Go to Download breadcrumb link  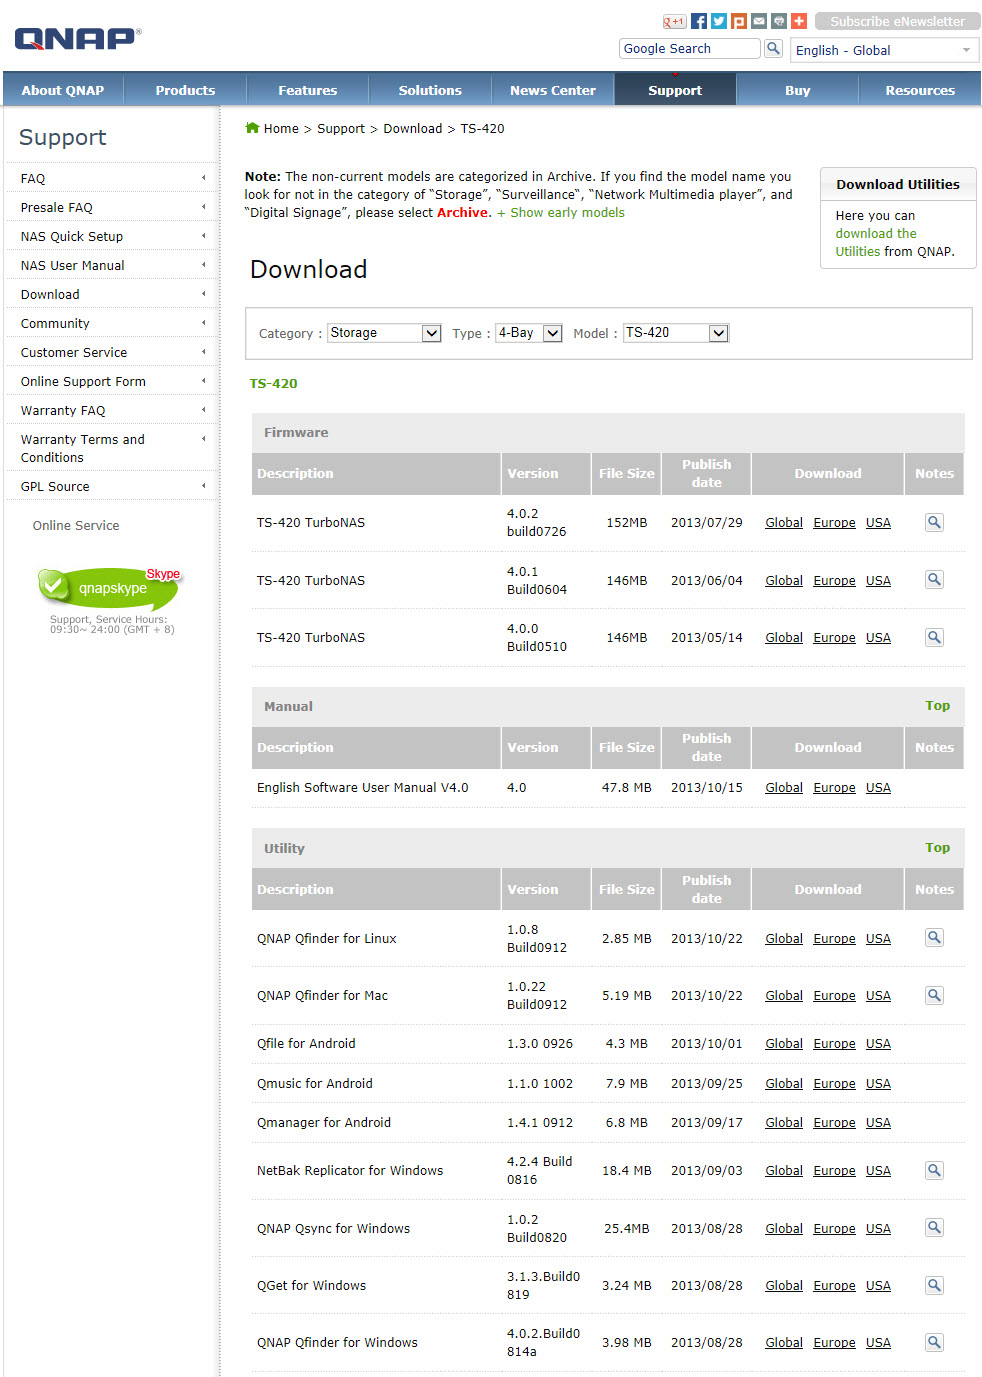(x=412, y=129)
